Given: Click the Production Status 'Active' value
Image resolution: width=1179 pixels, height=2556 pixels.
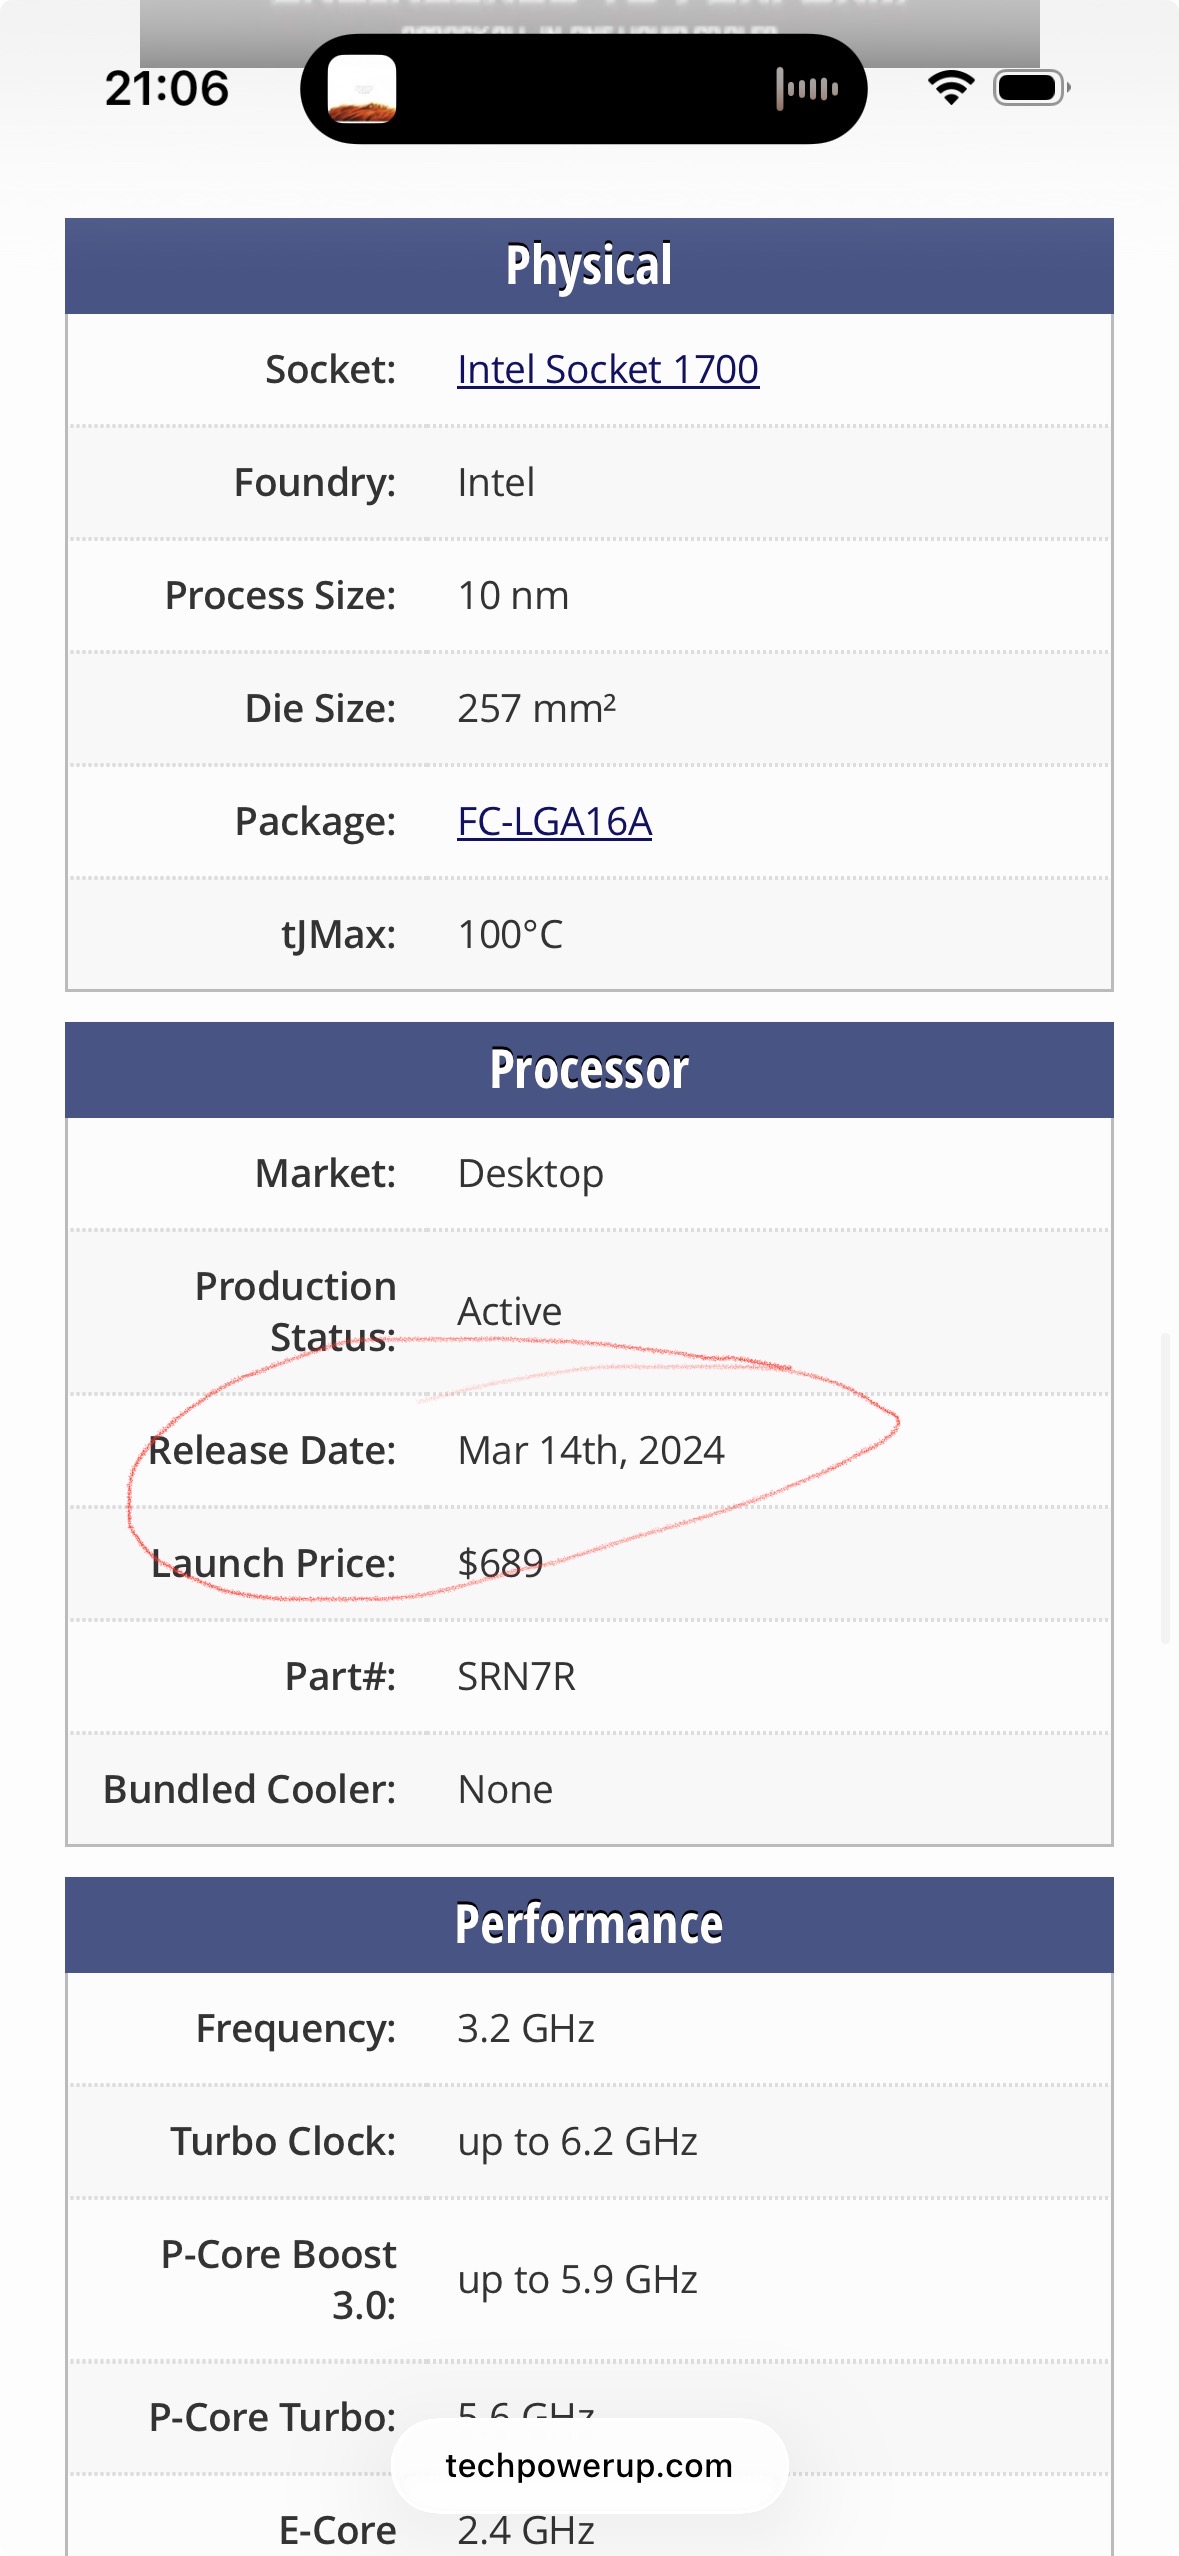Looking at the screenshot, I should (509, 1312).
